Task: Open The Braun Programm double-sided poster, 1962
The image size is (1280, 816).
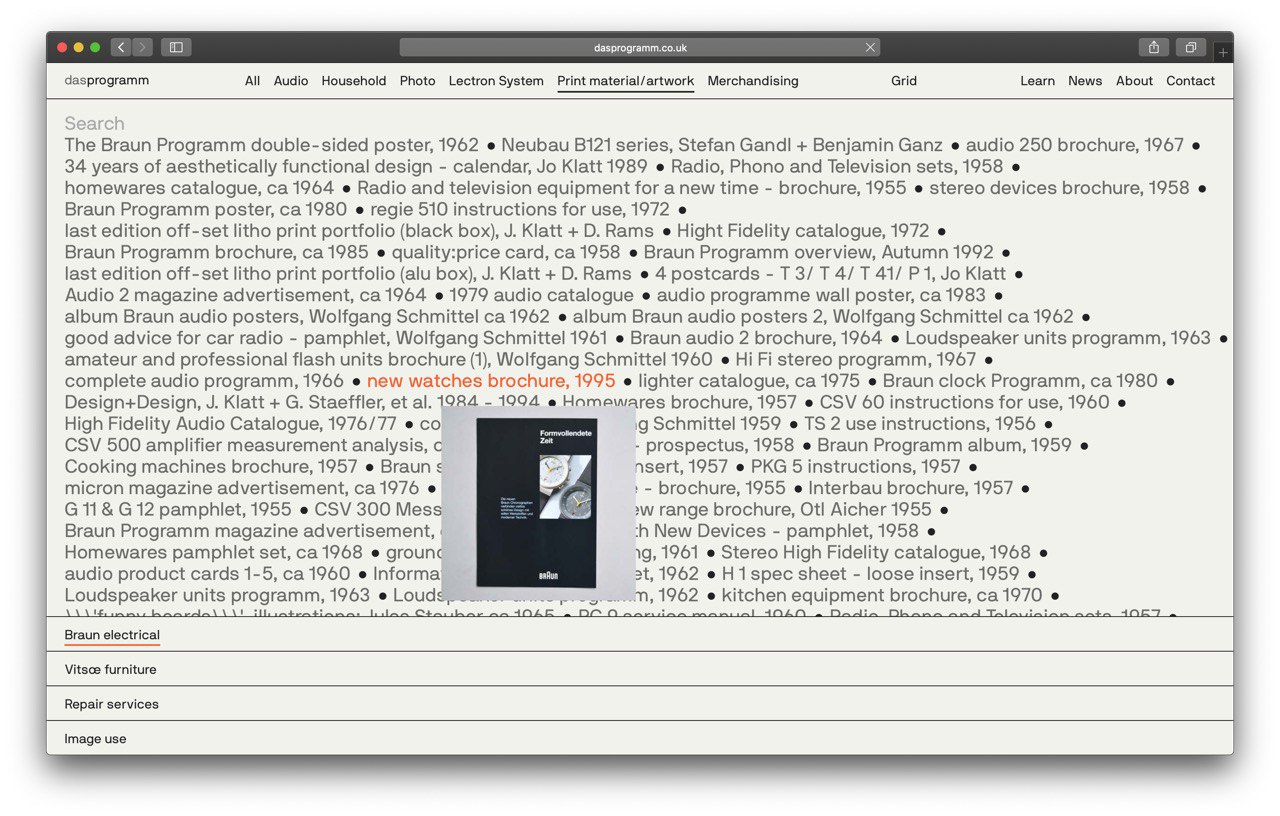Action: [x=273, y=145]
